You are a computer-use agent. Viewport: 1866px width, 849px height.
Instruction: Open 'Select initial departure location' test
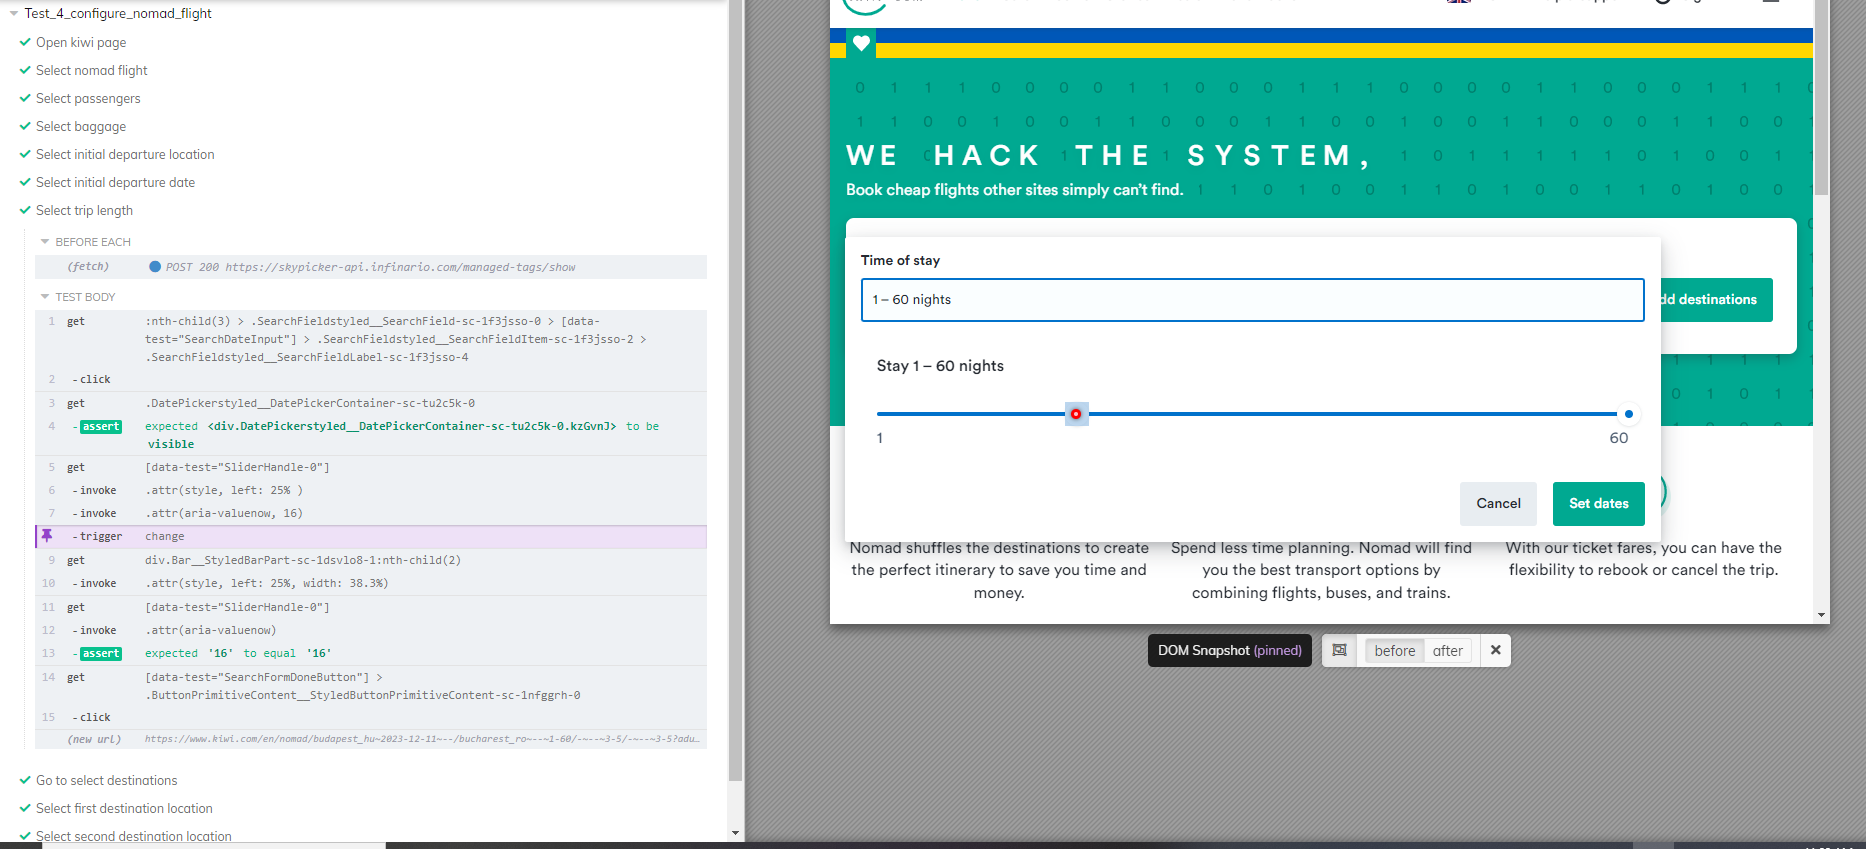click(x=125, y=154)
